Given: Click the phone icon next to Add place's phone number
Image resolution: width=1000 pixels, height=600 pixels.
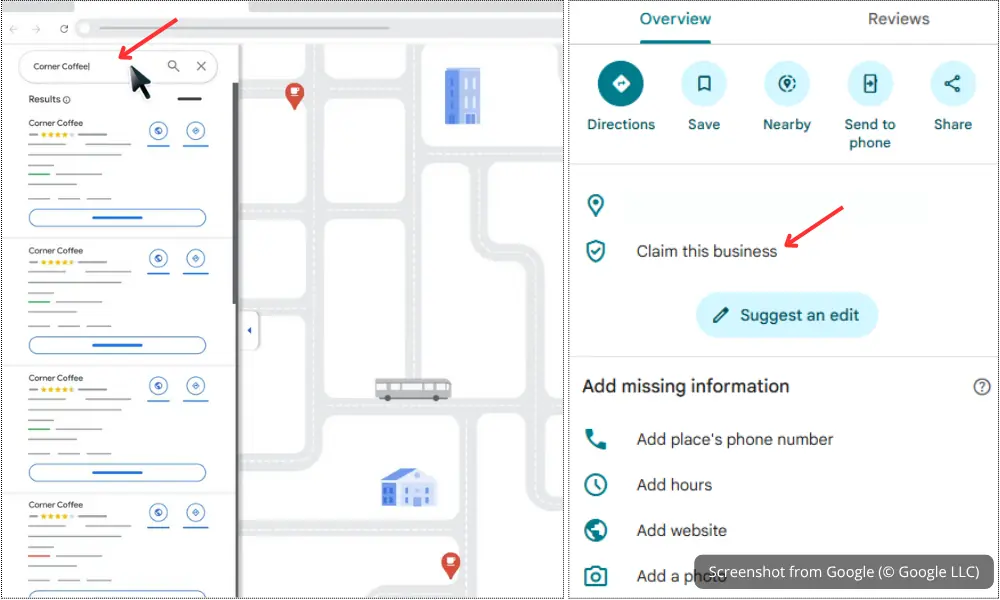Looking at the screenshot, I should (x=597, y=438).
